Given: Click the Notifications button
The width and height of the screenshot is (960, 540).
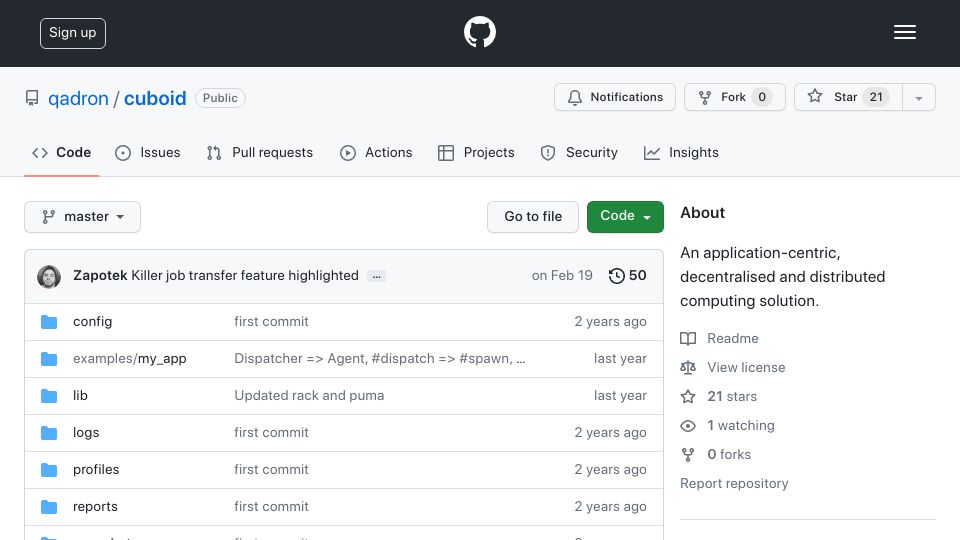Looking at the screenshot, I should coord(615,97).
